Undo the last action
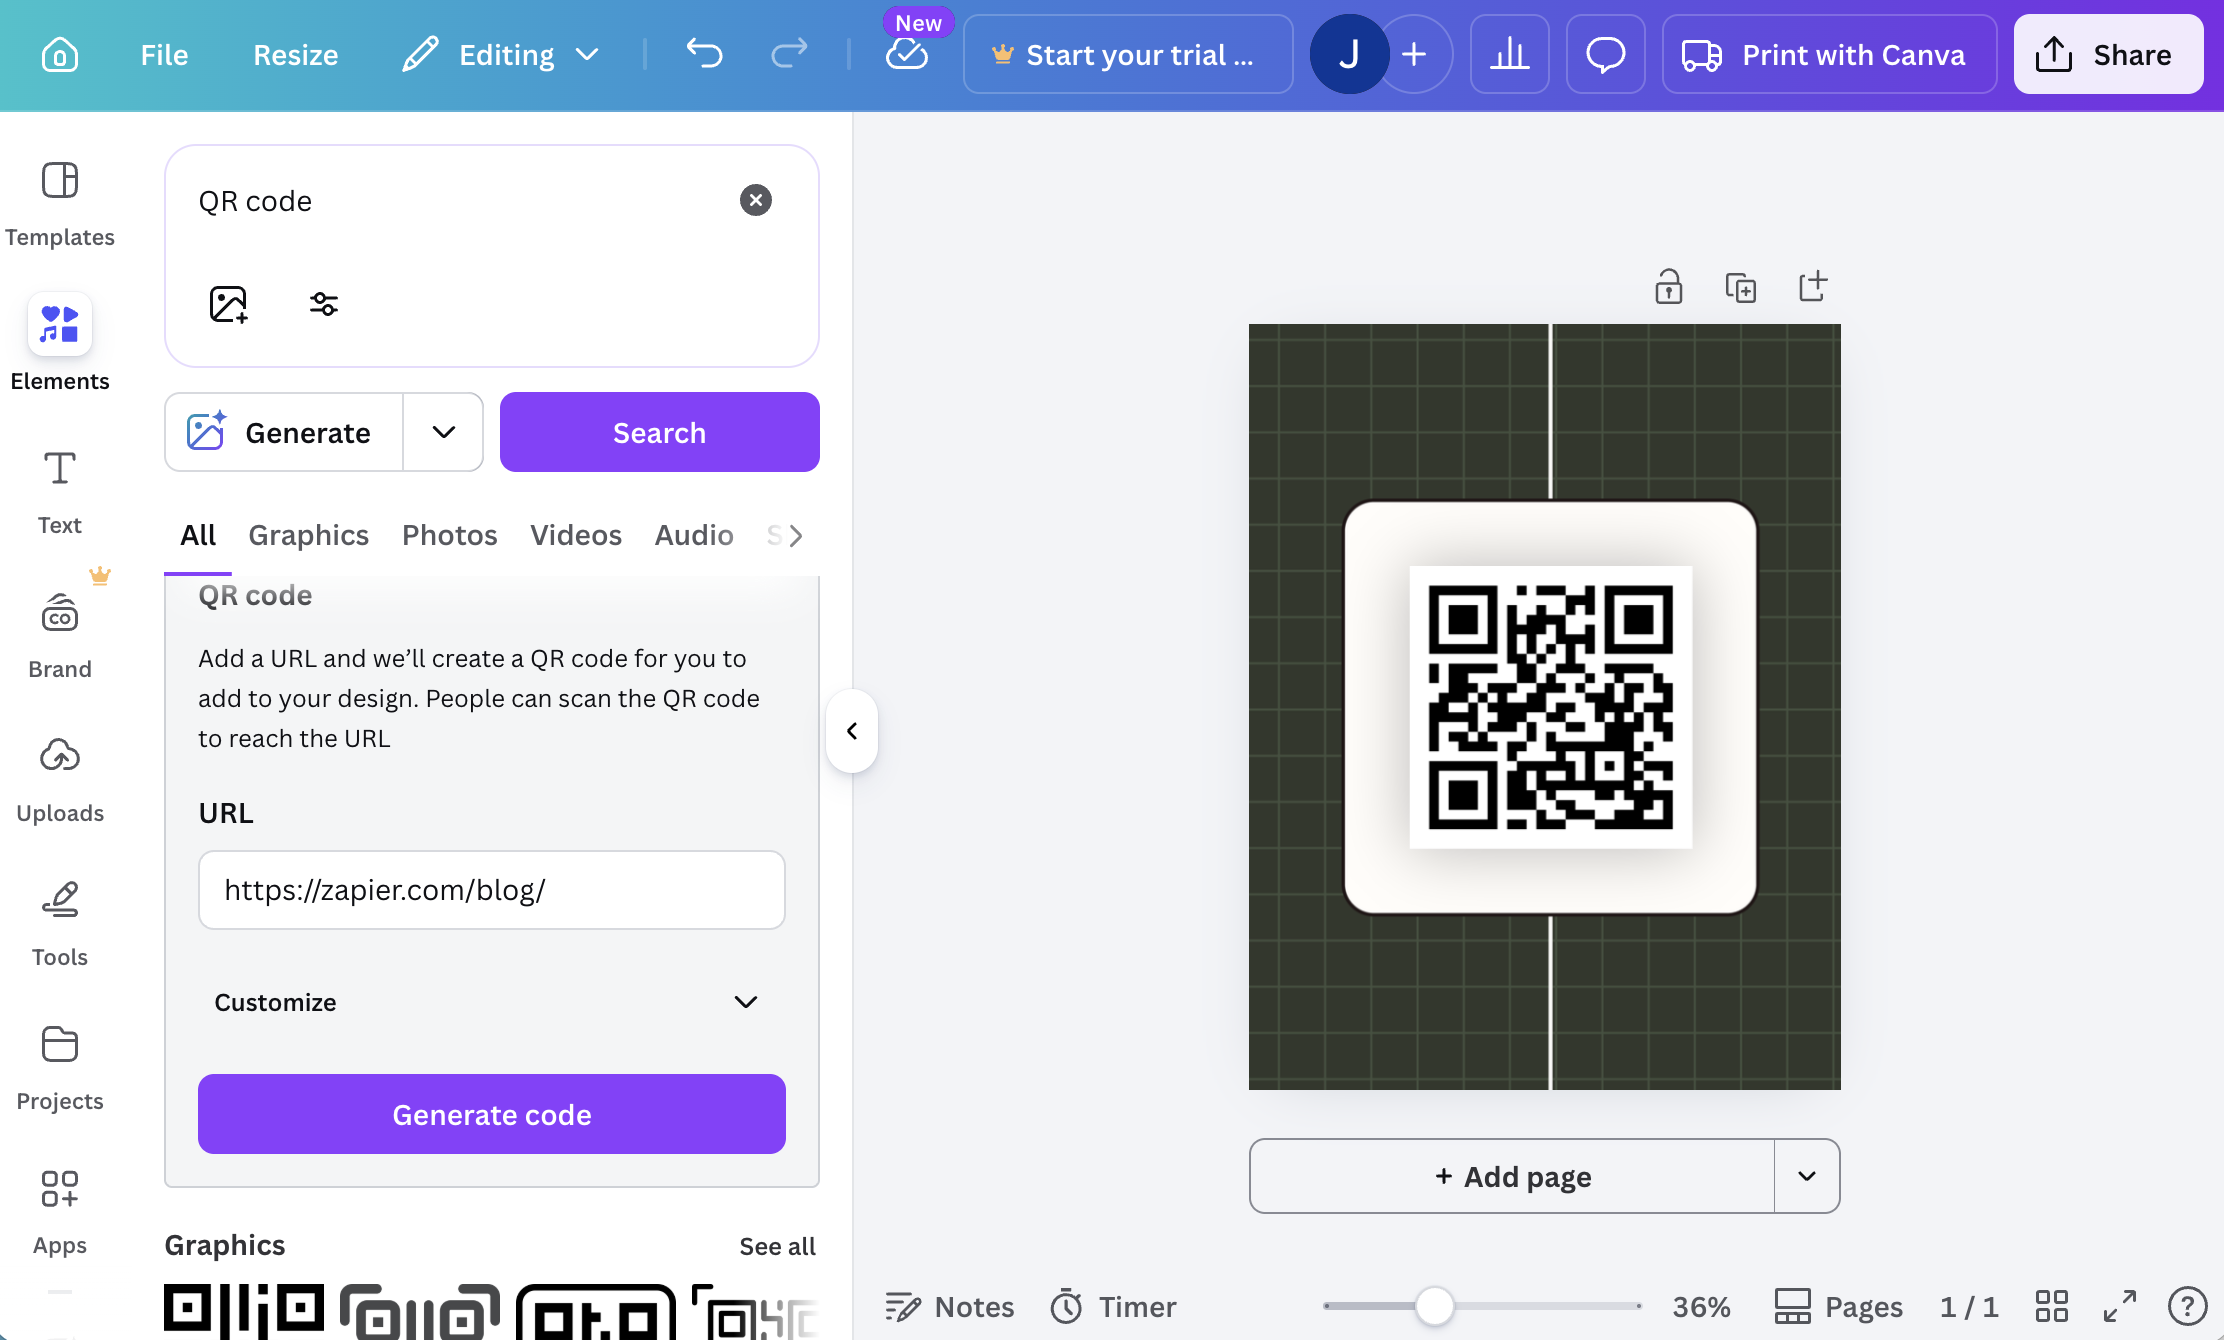The width and height of the screenshot is (2224, 1340). [x=704, y=54]
